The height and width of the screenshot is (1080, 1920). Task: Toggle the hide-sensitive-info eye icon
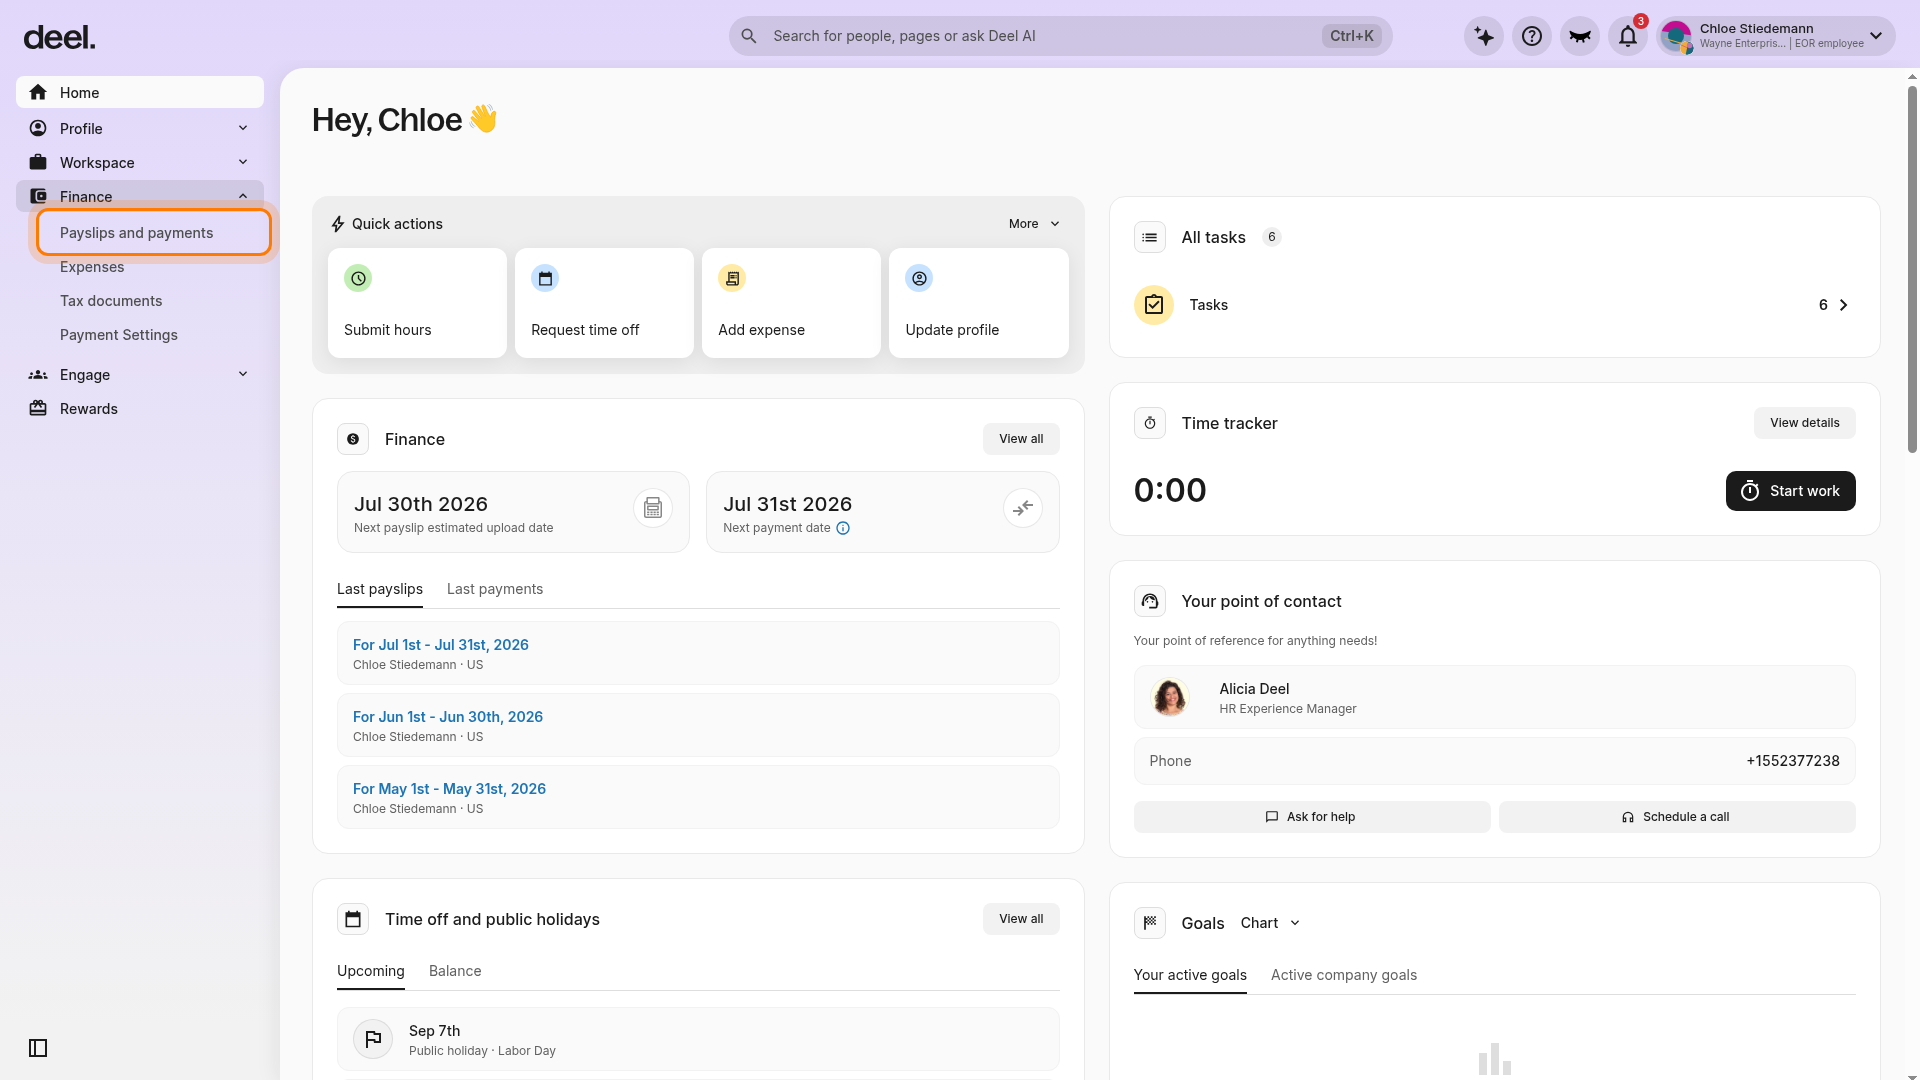point(1580,36)
